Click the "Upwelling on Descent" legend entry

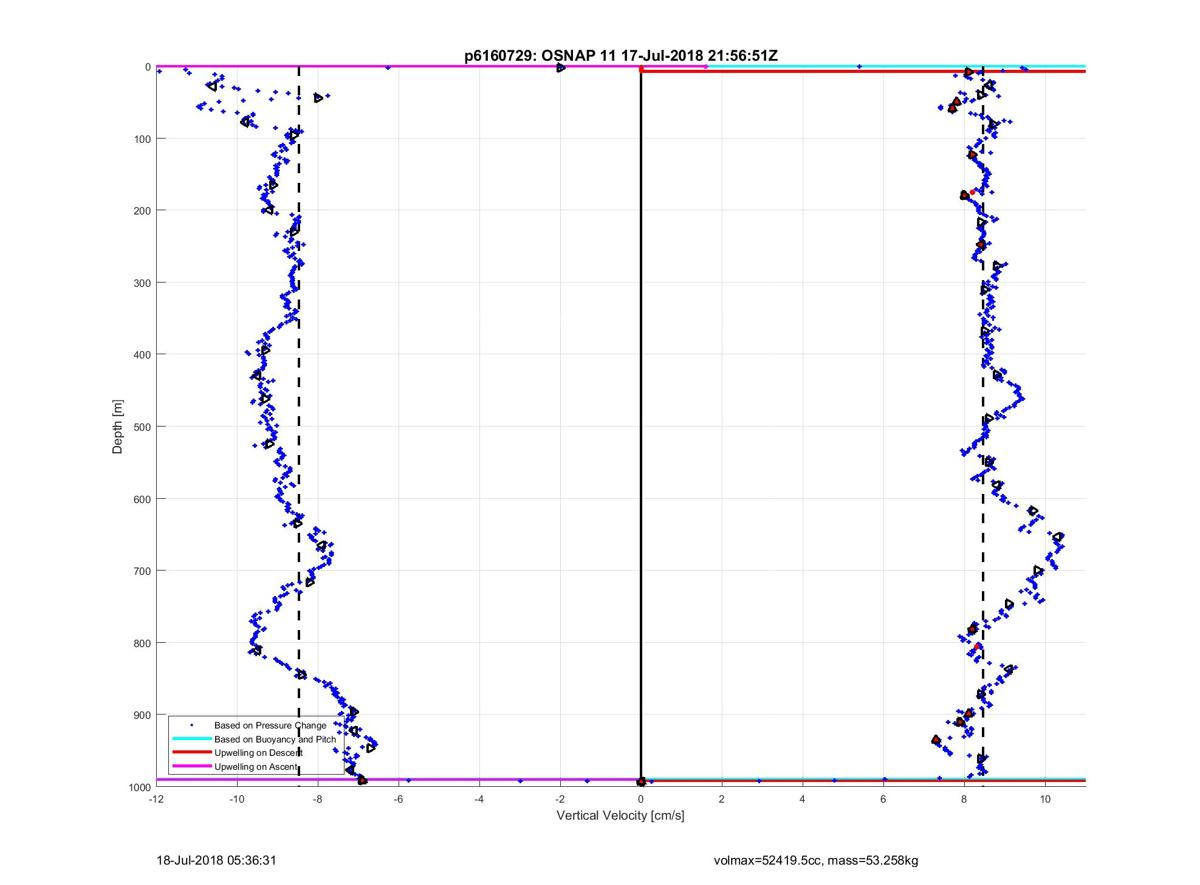(x=258, y=752)
